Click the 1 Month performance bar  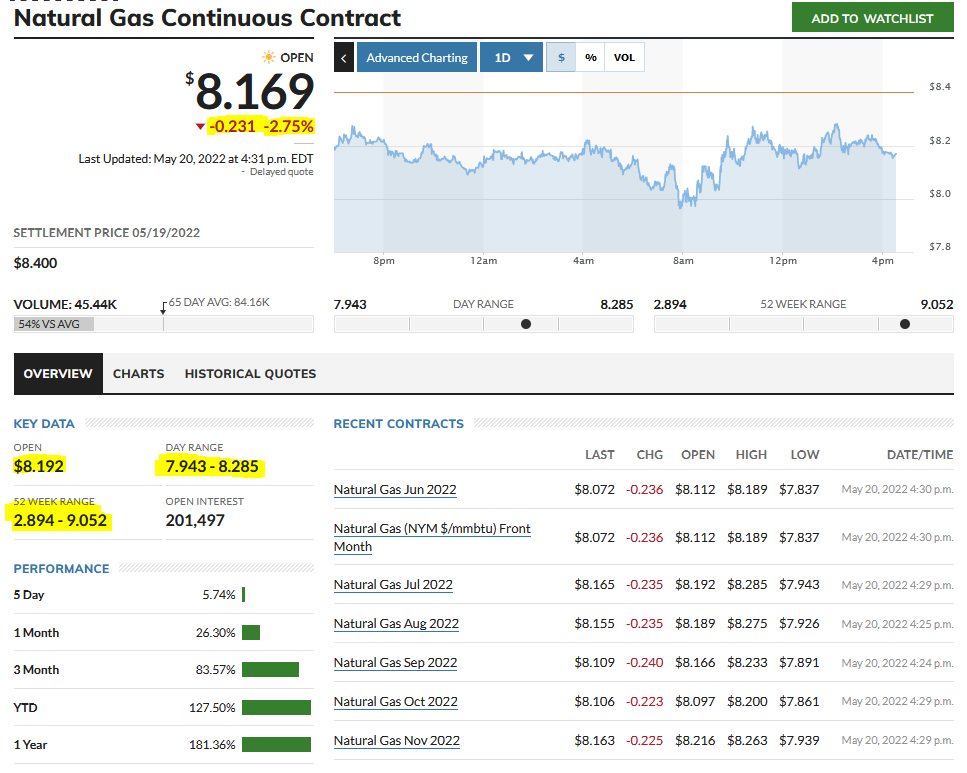[251, 632]
